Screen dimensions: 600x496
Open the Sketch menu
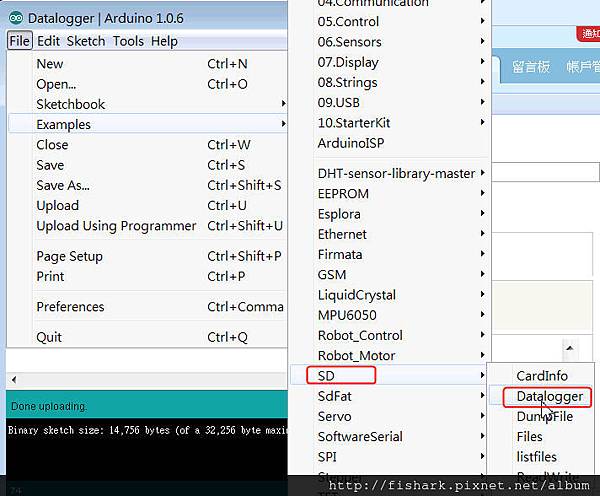tap(86, 41)
